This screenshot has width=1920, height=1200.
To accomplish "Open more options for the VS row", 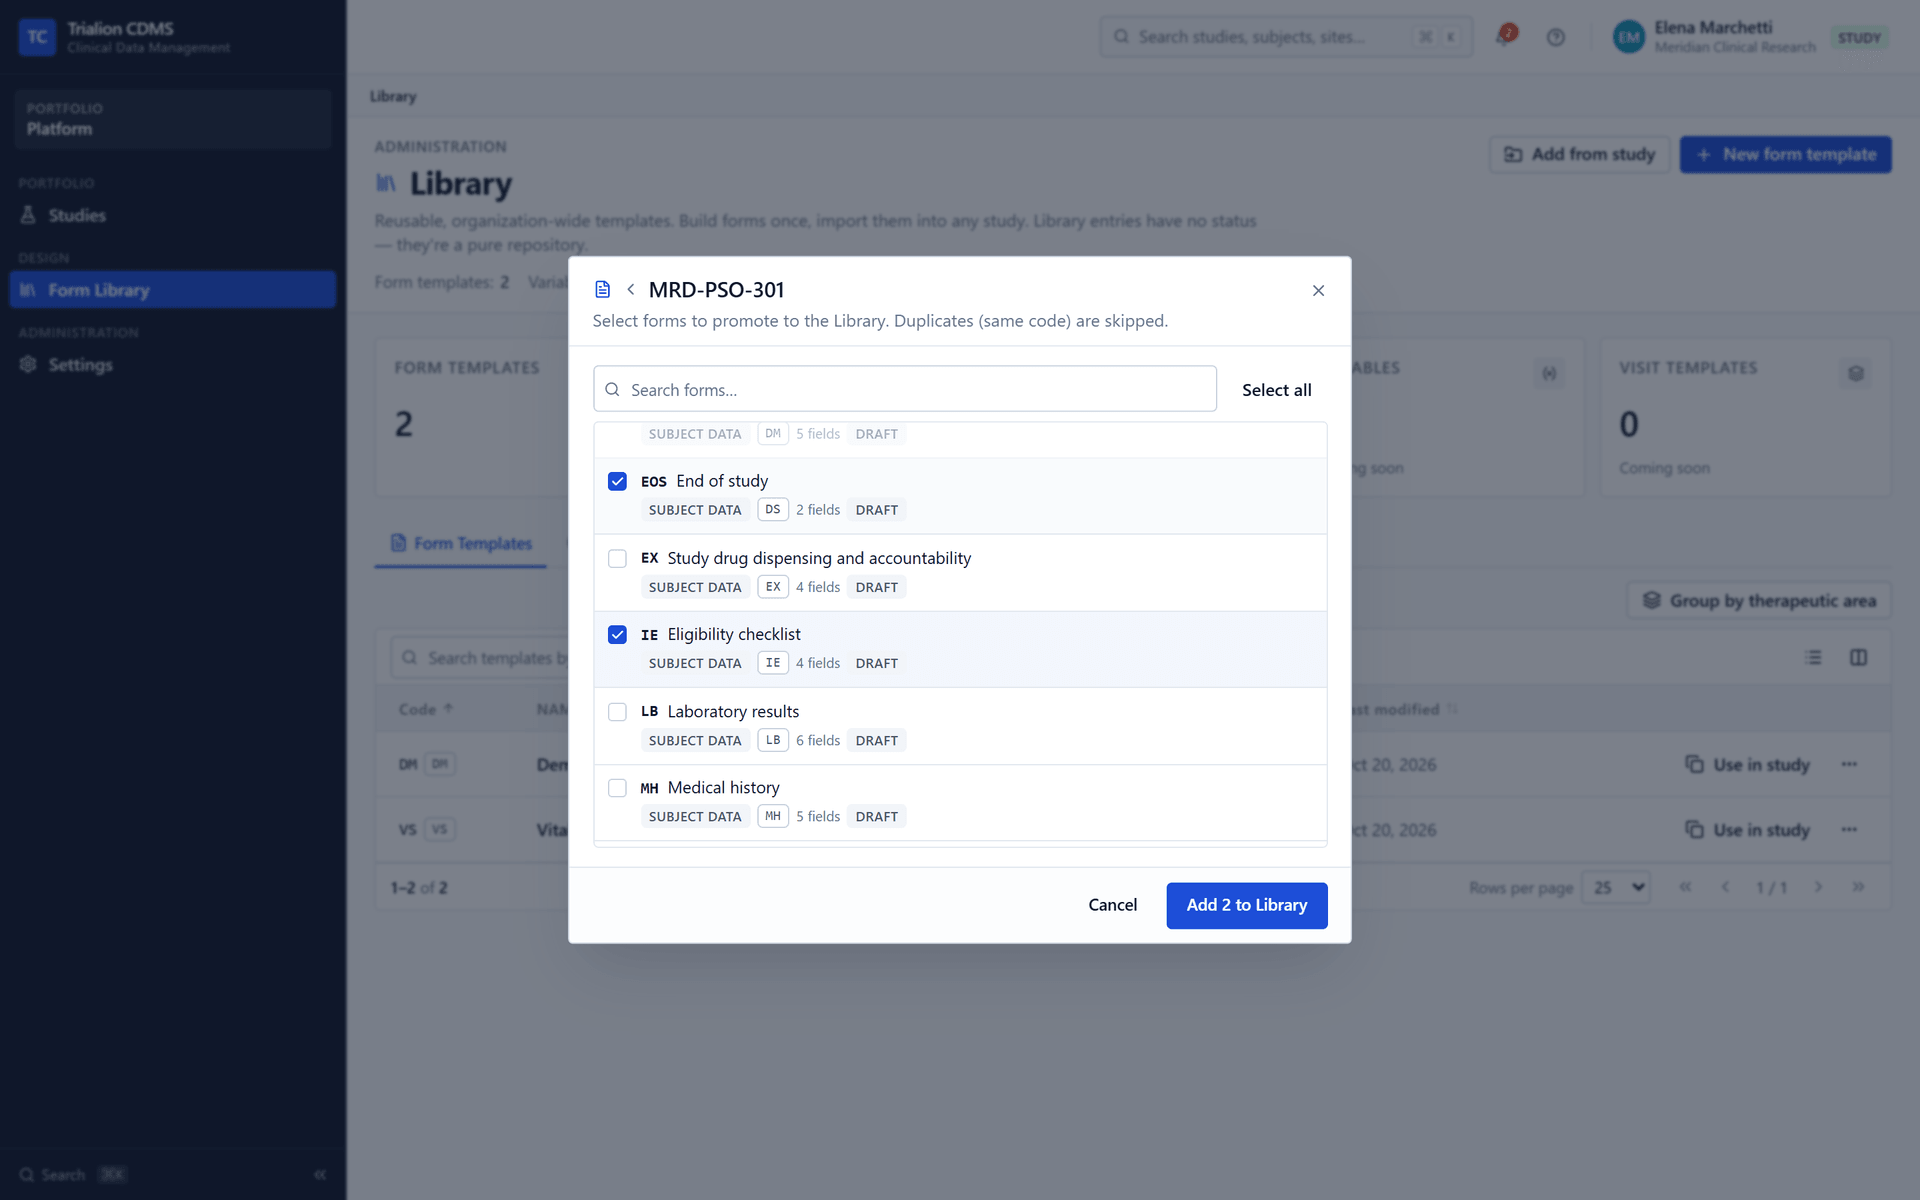I will tap(1849, 829).
